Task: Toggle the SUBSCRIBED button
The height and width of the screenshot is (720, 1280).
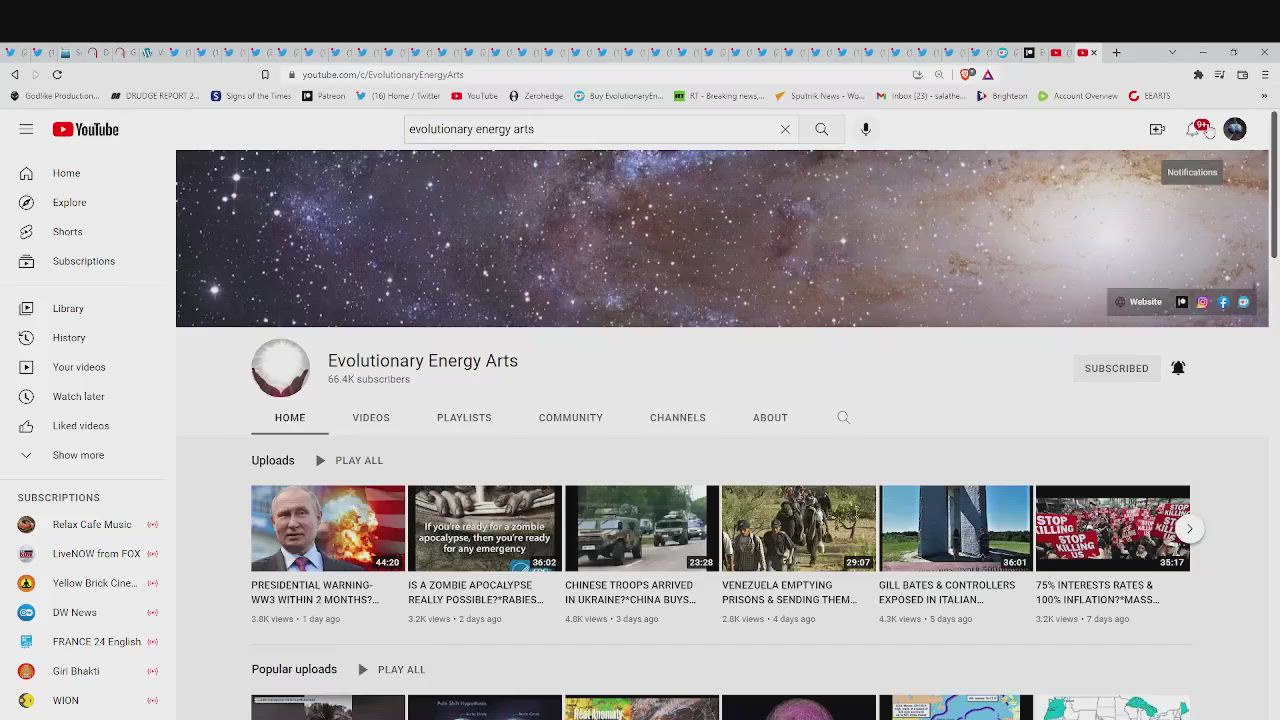Action: pos(1116,368)
